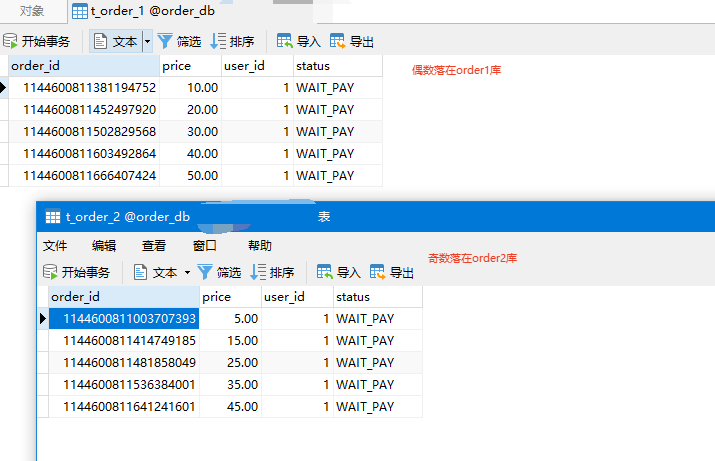715x461 pixels.
Task: Expand the 文本 dropdown arrow in t_order_2 toolbar
Action: tap(187, 273)
